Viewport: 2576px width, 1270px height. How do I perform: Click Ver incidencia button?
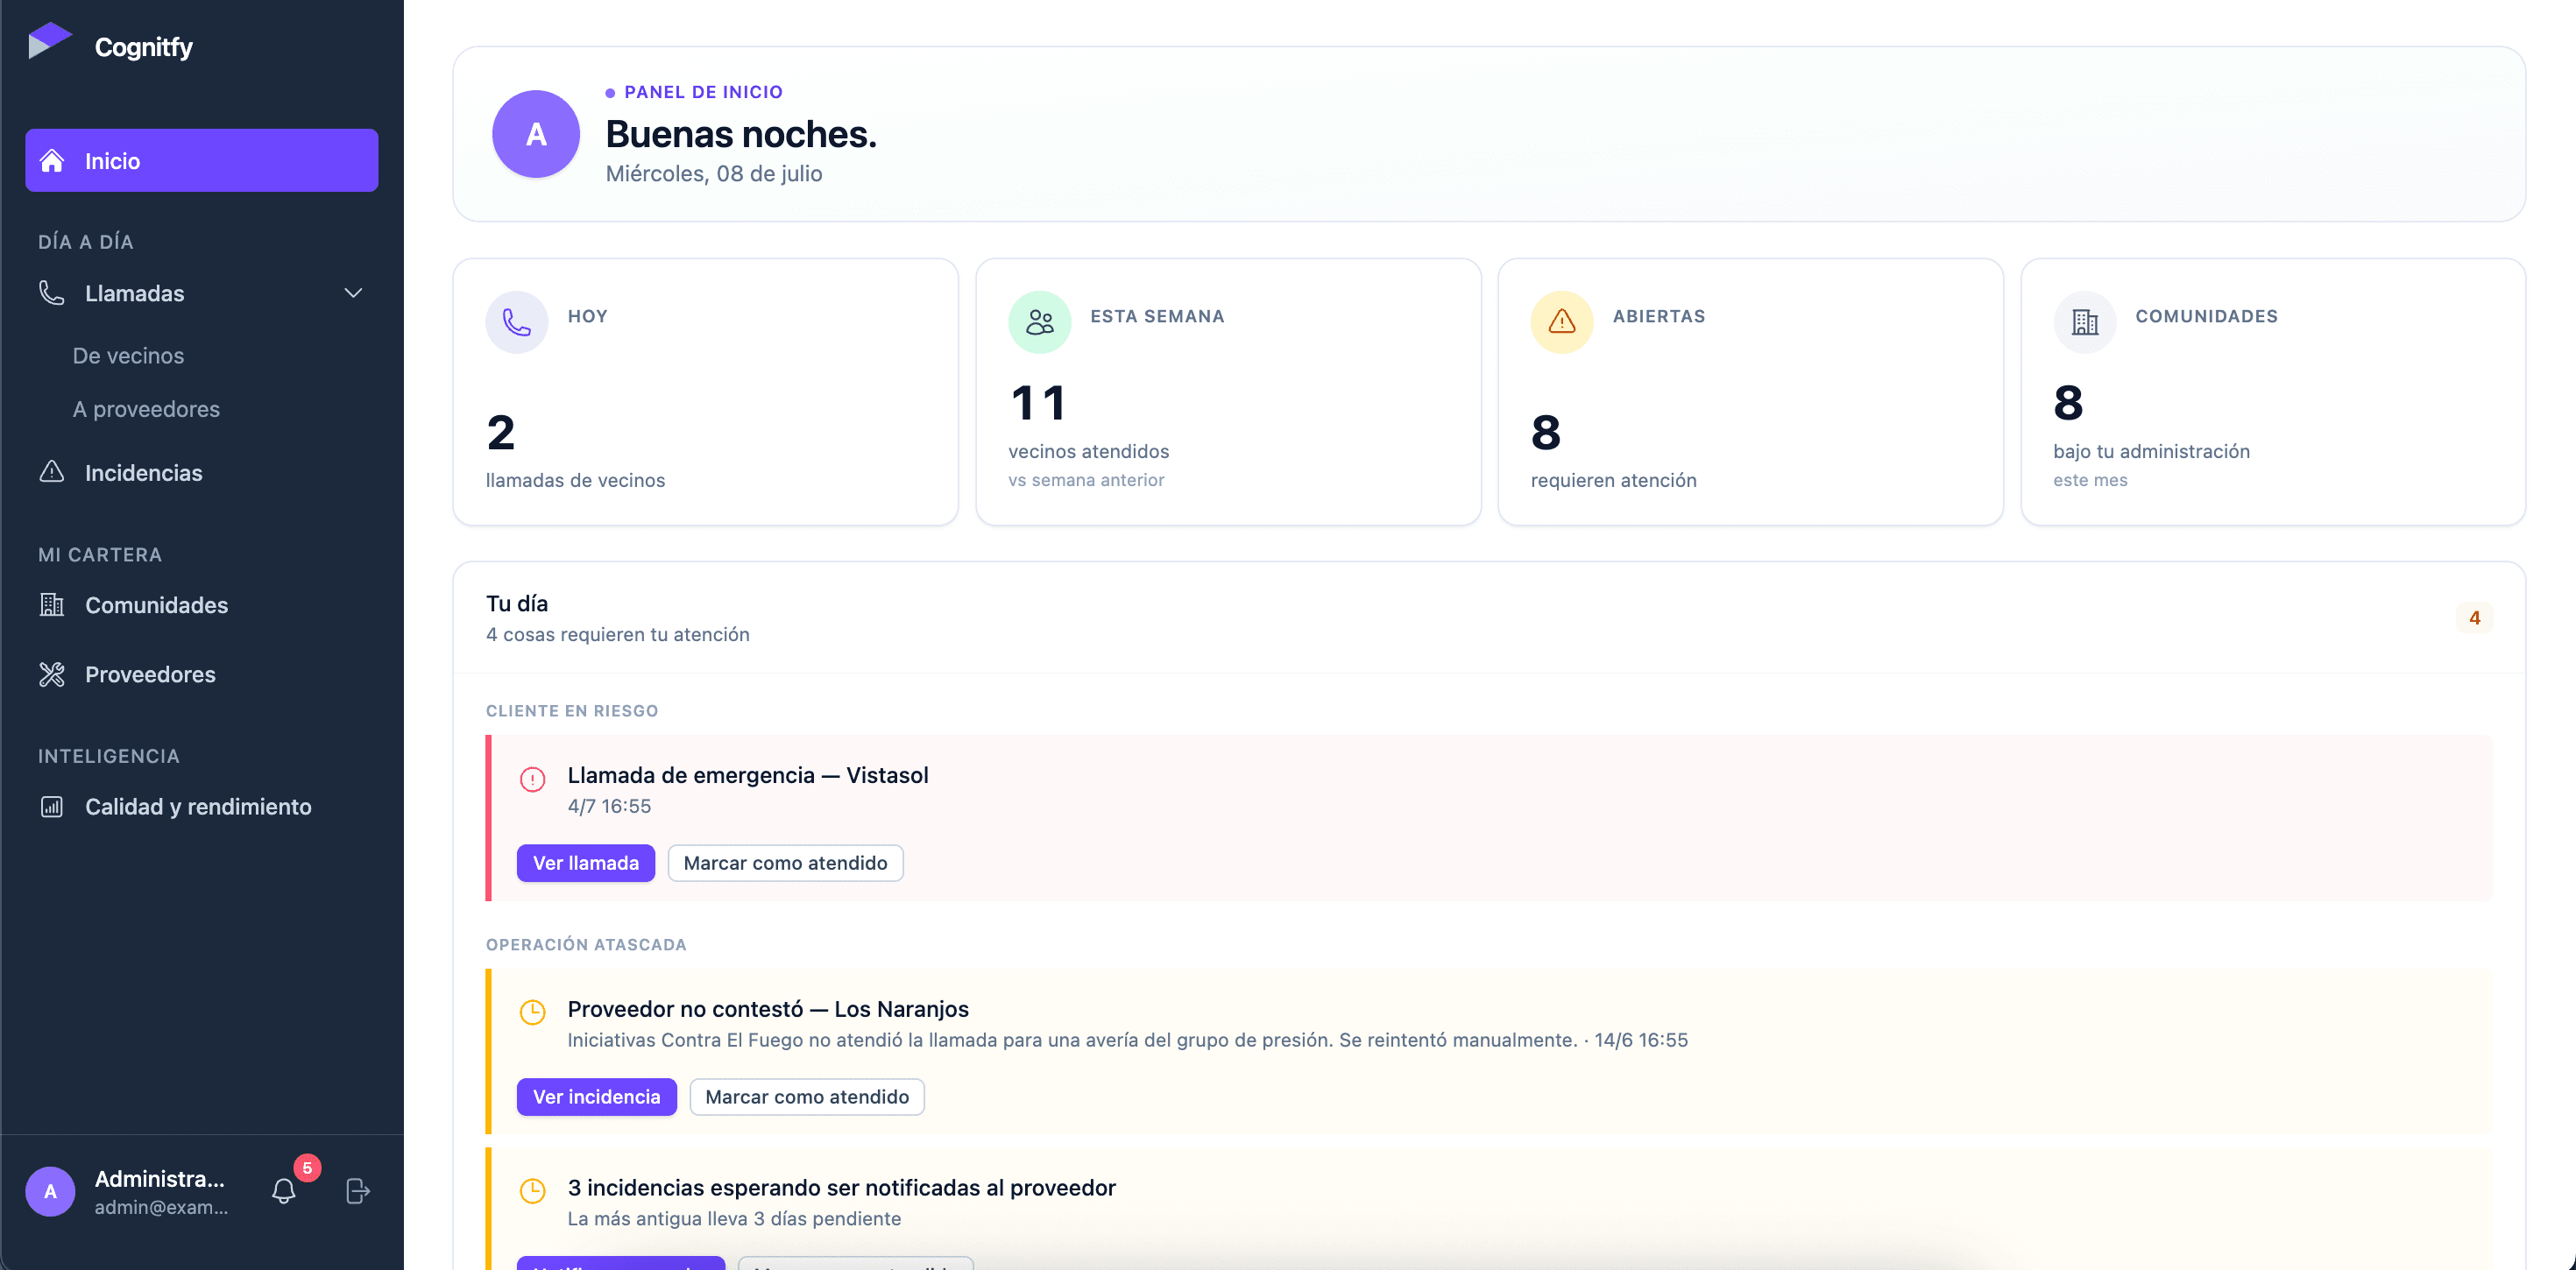pyautogui.click(x=596, y=1096)
